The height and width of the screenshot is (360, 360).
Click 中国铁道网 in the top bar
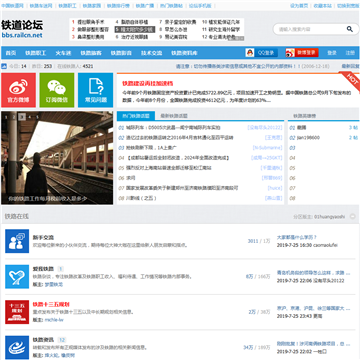point(12,6)
